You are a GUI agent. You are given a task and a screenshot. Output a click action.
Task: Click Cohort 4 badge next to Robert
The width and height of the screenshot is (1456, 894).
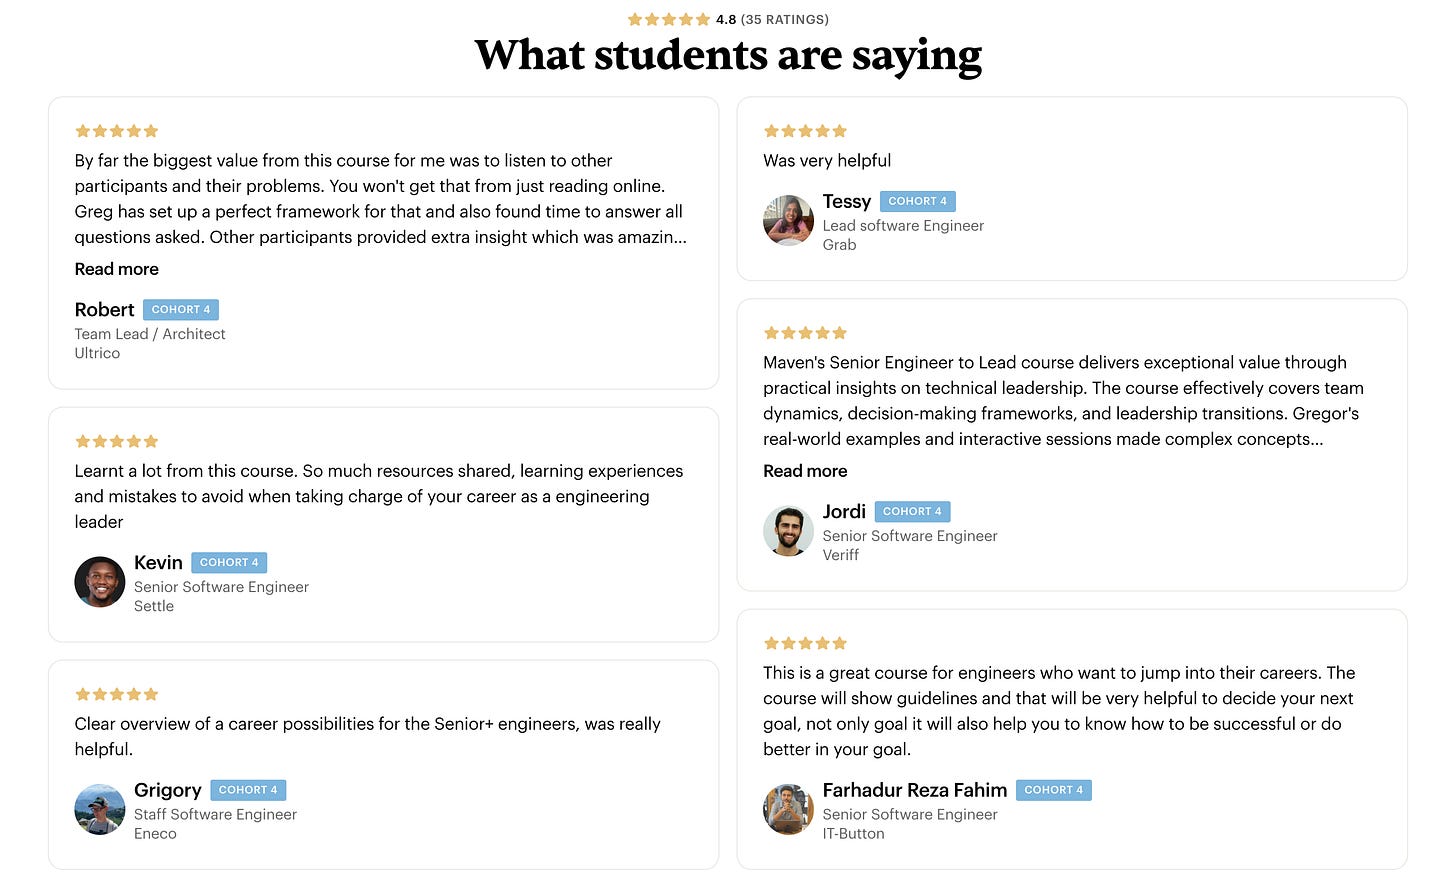coord(181,310)
